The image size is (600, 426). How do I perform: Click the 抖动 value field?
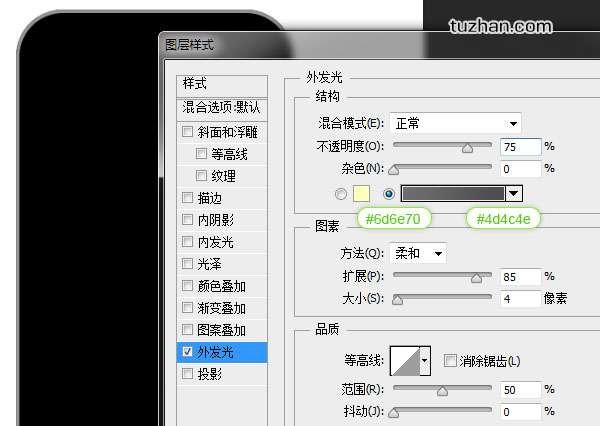(521, 411)
